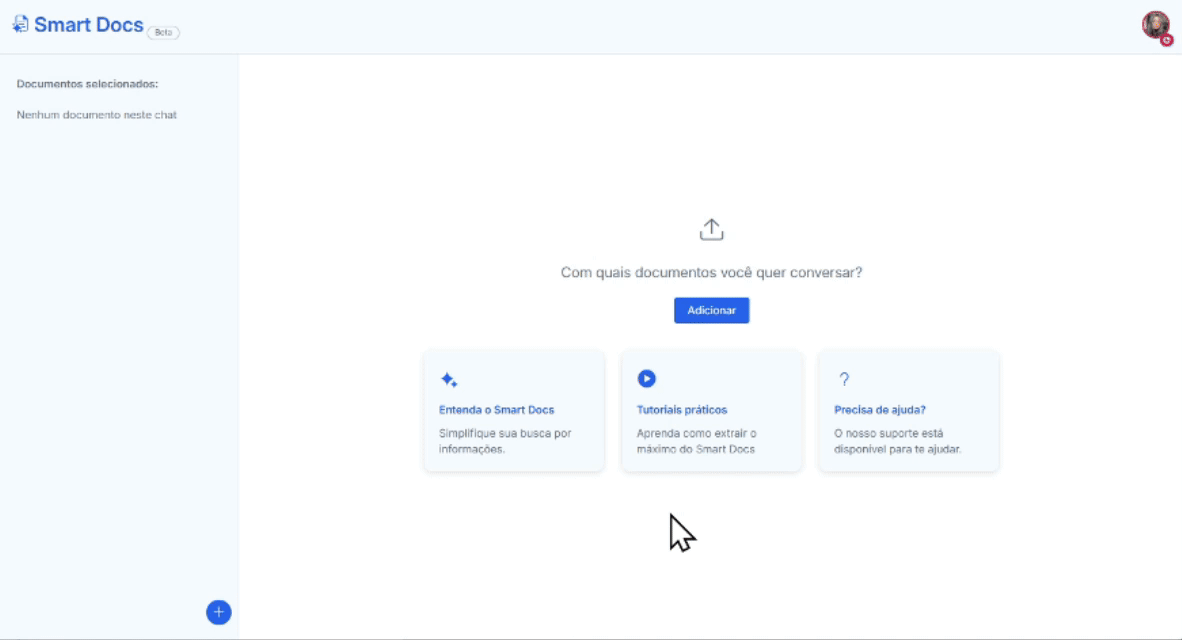Viewport: 1182px width, 640px height.
Task: Click the Beta badge
Action: pos(164,32)
